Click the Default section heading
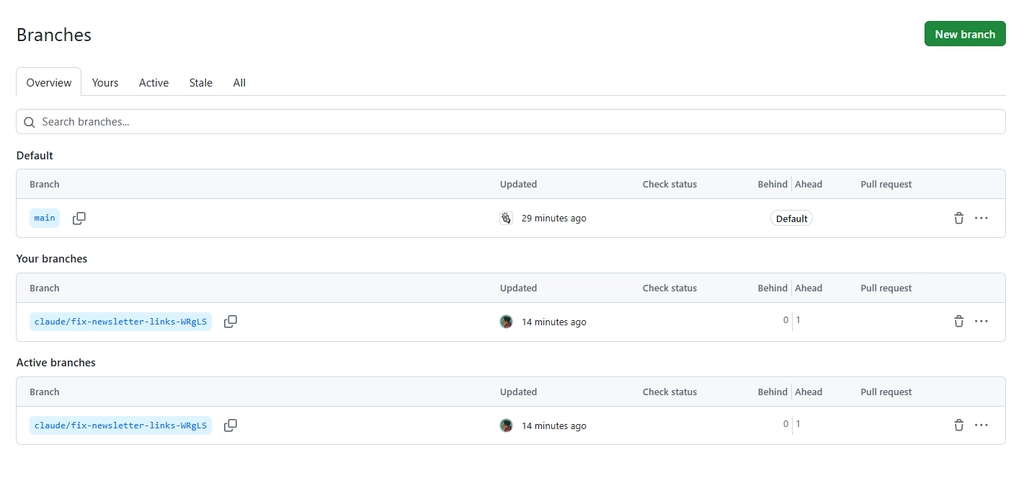1024x481 pixels. 35,155
